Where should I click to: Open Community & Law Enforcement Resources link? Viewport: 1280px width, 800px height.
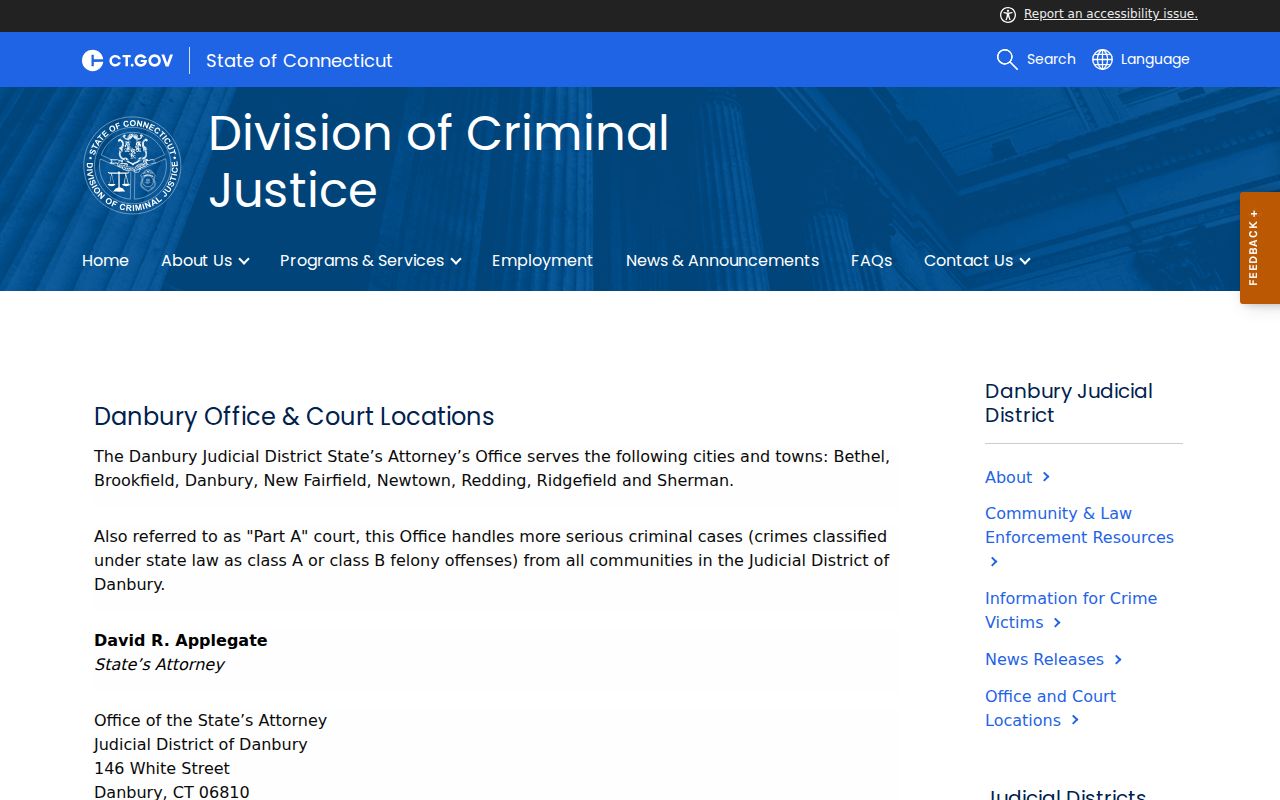pyautogui.click(x=1079, y=537)
